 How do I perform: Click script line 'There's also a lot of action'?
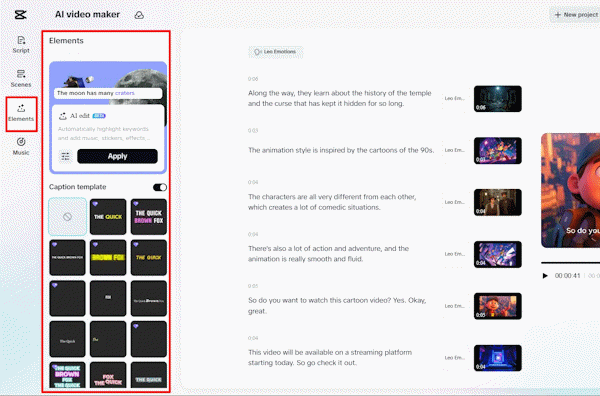point(328,254)
